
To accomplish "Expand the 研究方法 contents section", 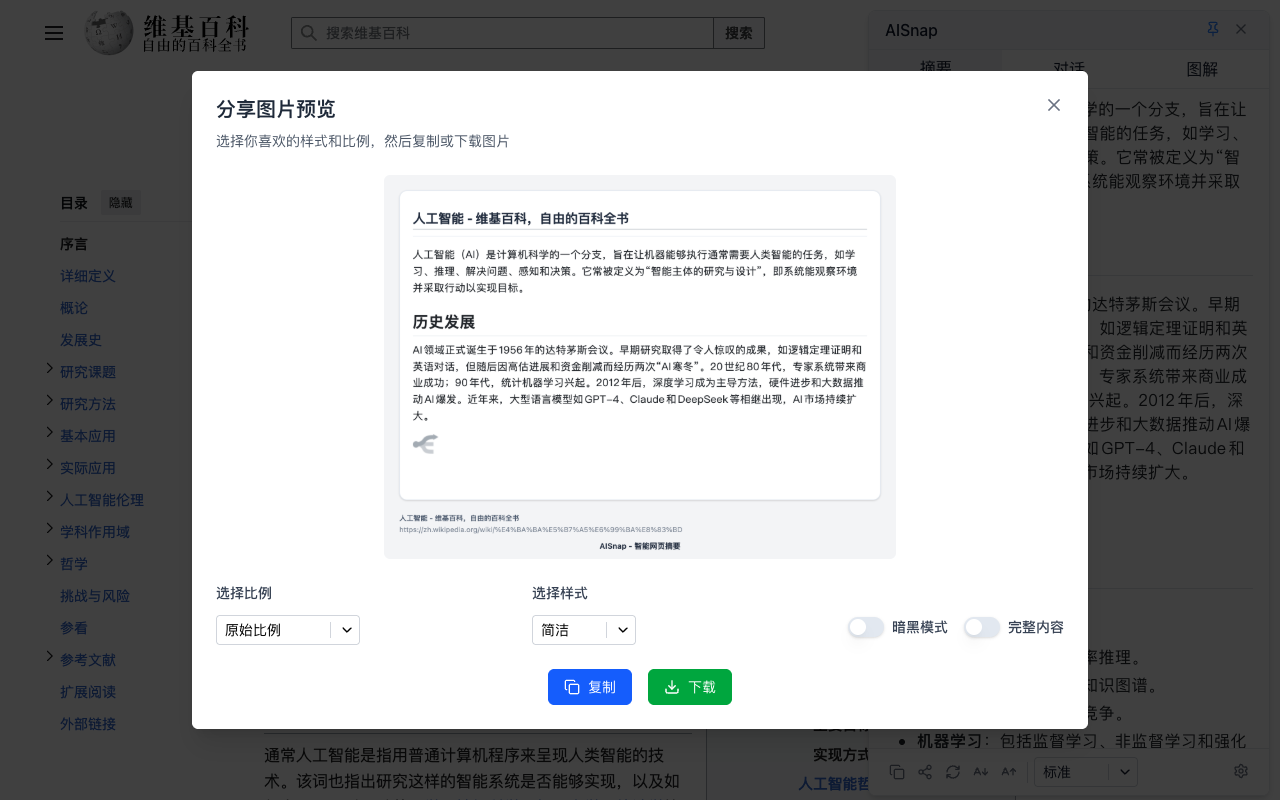I will (50, 402).
